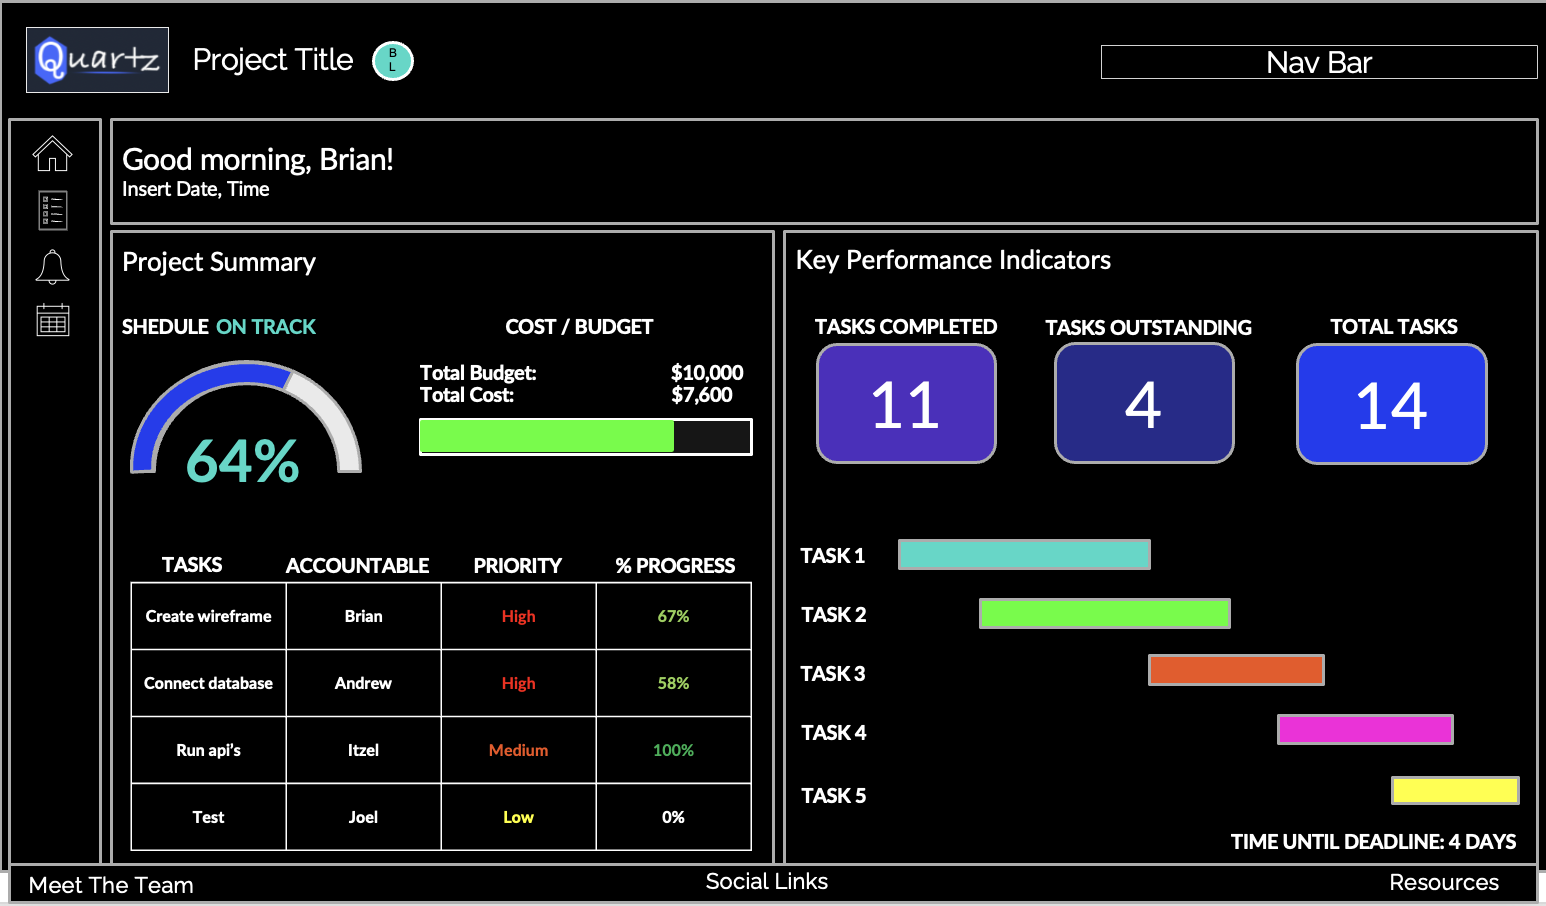Image resolution: width=1546 pixels, height=906 pixels.
Task: Click High priority in Create wireframe row
Action: click(519, 616)
